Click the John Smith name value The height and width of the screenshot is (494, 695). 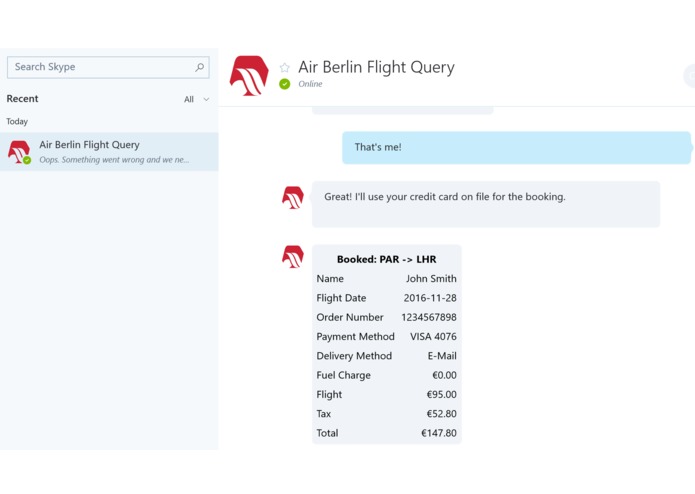pos(431,279)
